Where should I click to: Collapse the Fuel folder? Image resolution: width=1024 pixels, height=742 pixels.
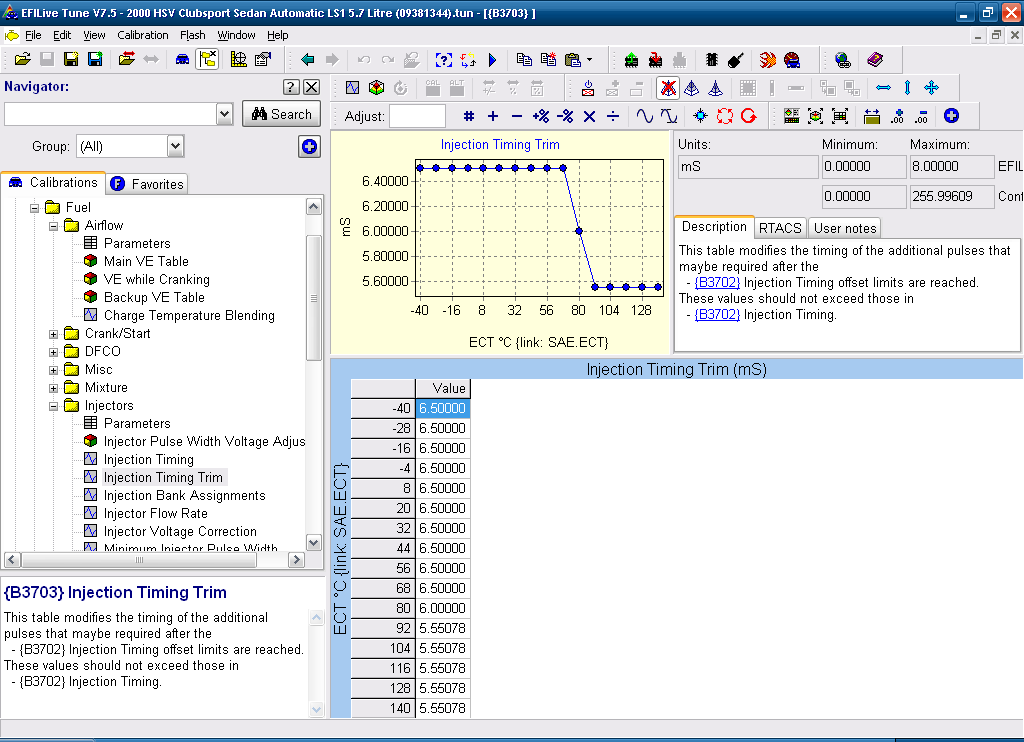(35, 208)
